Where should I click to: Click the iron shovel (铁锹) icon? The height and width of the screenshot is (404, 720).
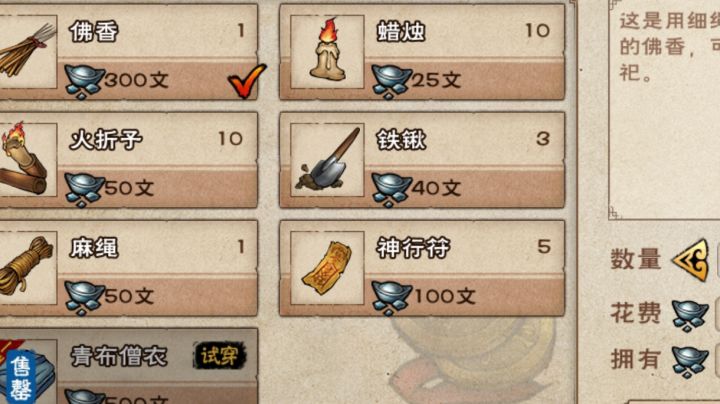point(327,160)
